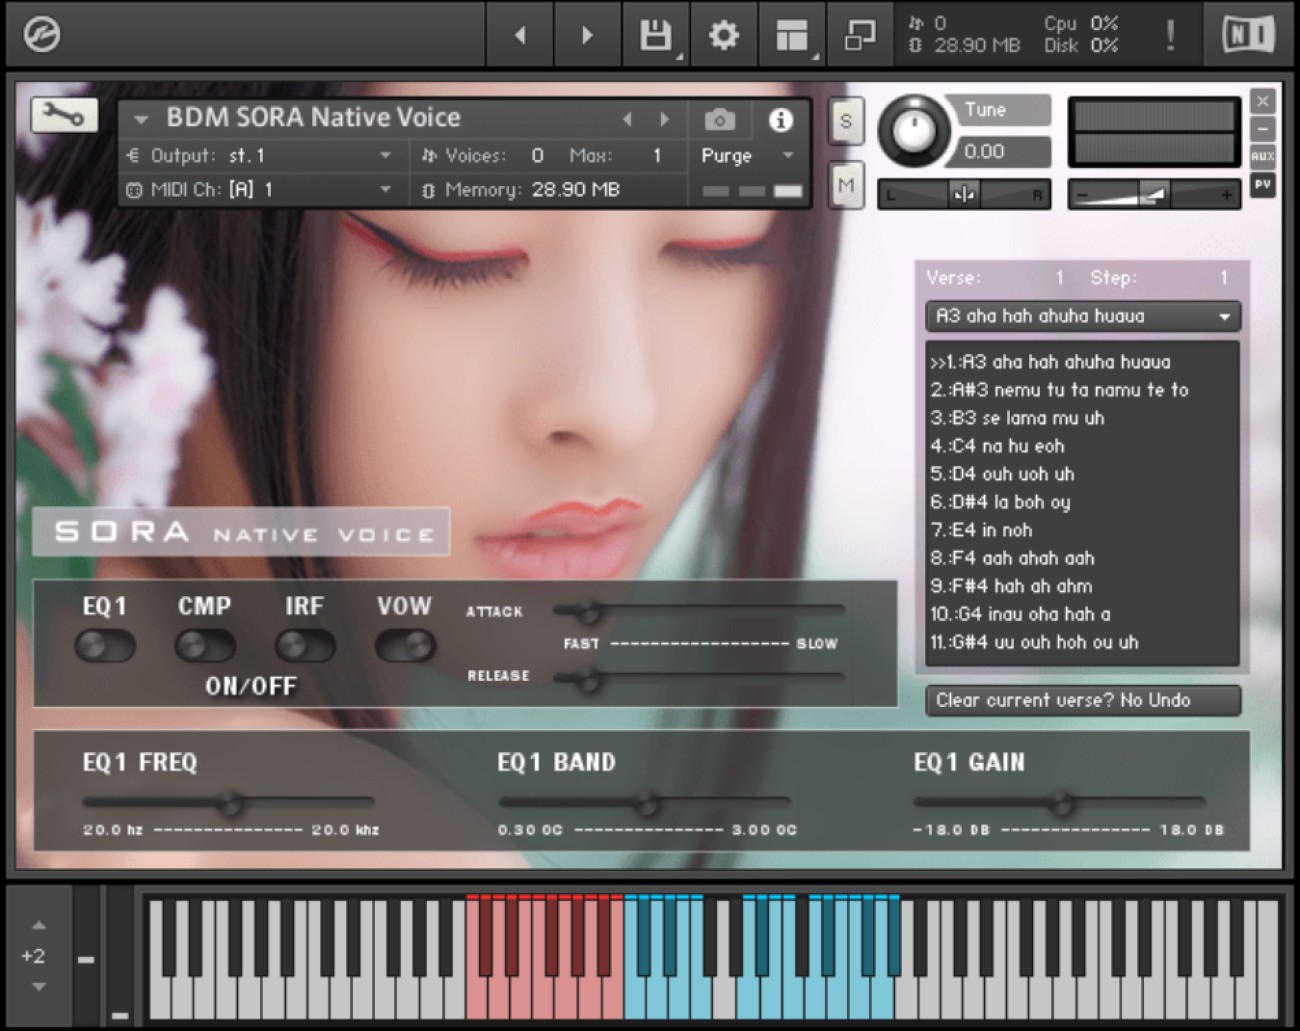The height and width of the screenshot is (1031, 1300).
Task: Click the Clear current verse button
Action: pyautogui.click(x=1082, y=700)
